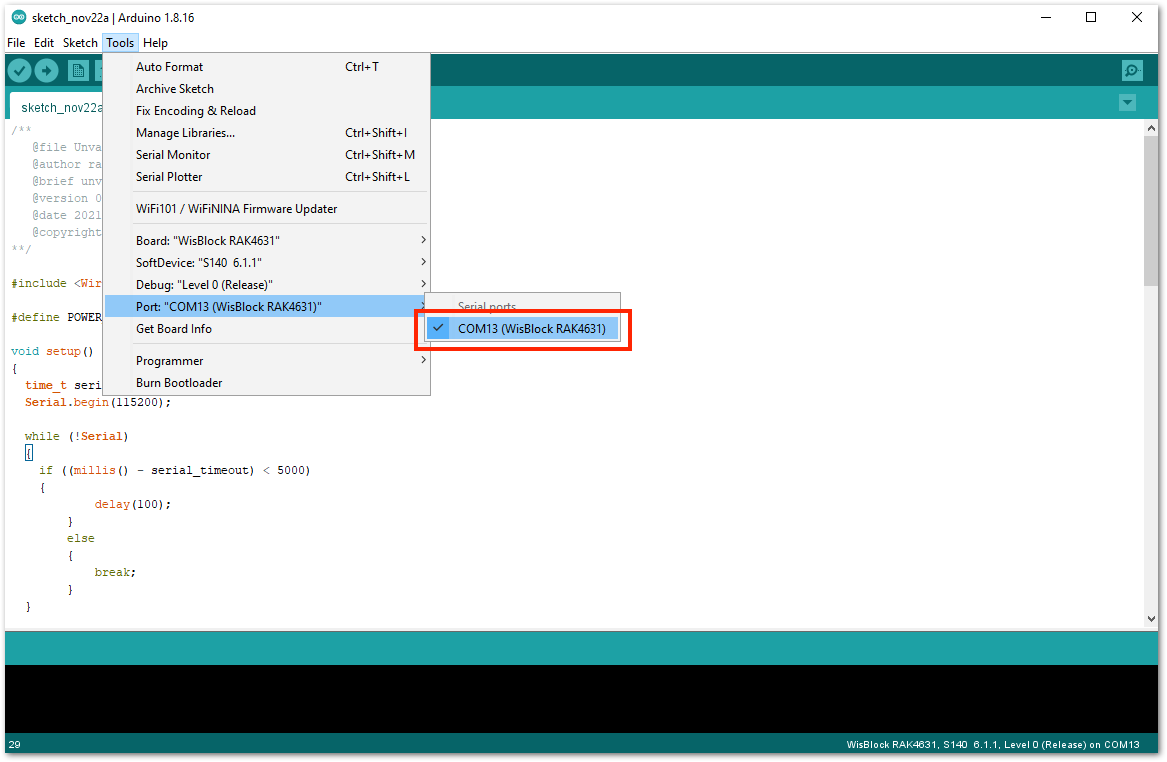This screenshot has height=762, width=1167.
Task: Choose Archive Sketch menu entry
Action: pos(266,89)
